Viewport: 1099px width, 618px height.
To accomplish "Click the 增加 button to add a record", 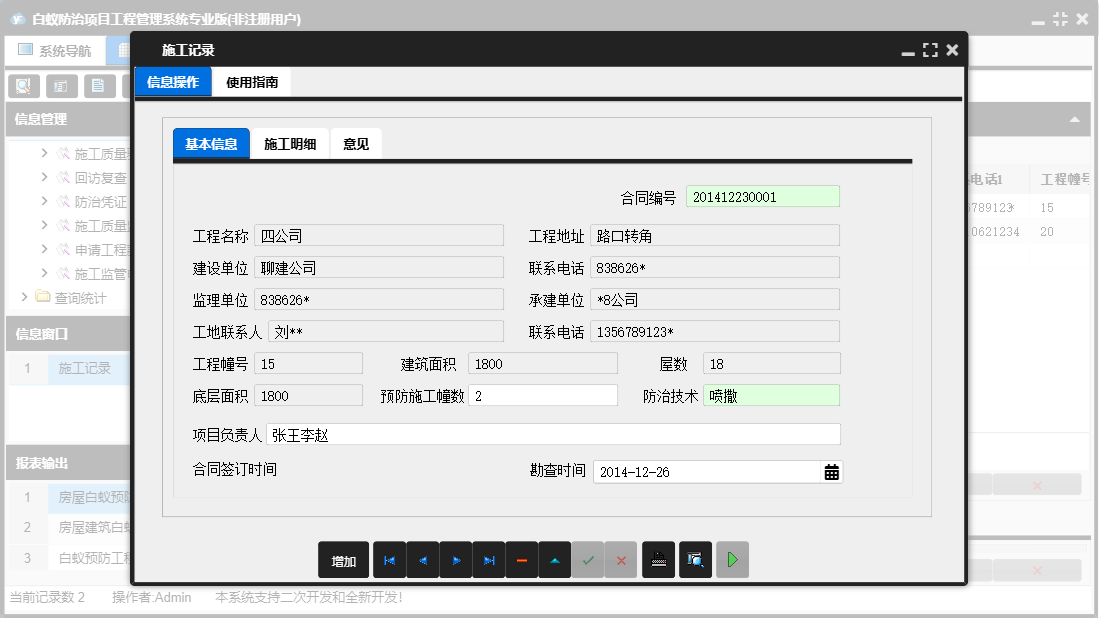I will (343, 560).
